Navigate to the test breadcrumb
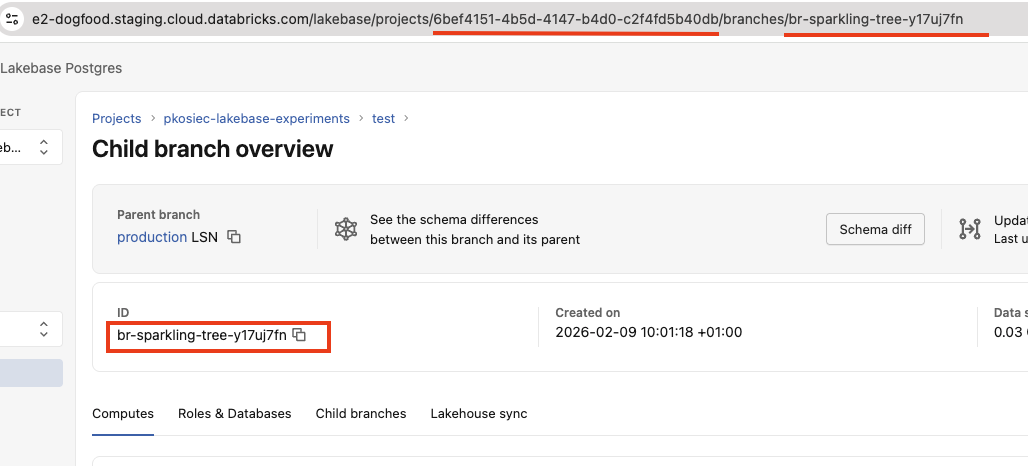The height and width of the screenshot is (466, 1028). (x=383, y=118)
